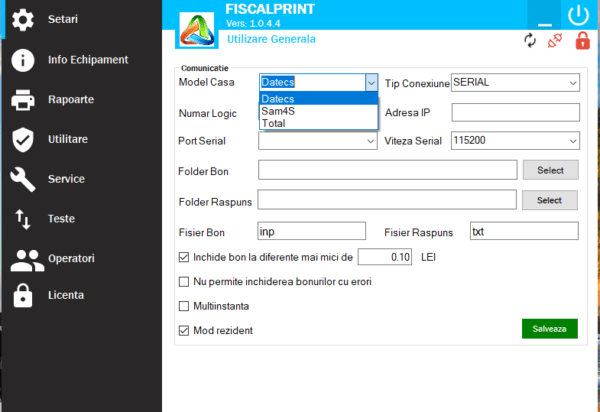600x412 pixels.
Task: Toggle the Multiinstanta checkbox
Action: coord(183,306)
